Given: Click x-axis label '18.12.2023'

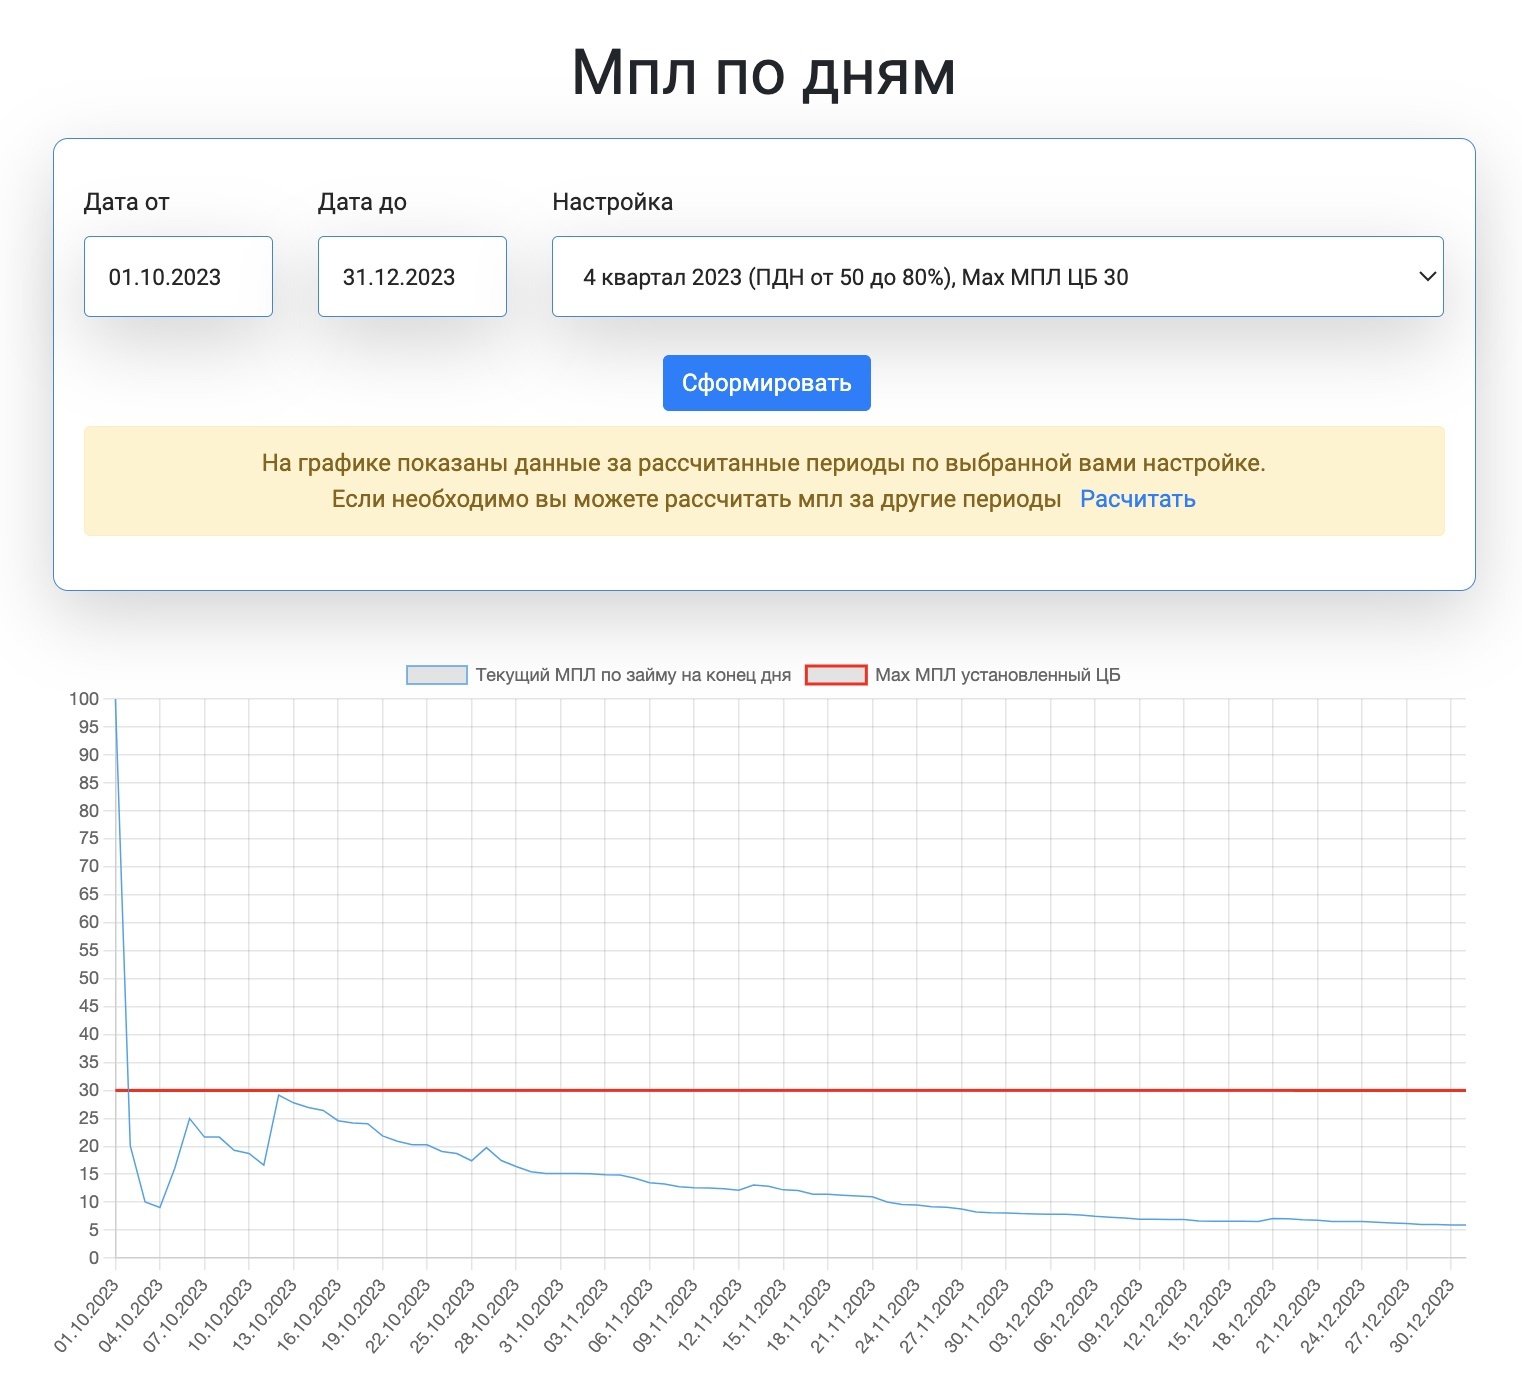Looking at the screenshot, I should [x=1244, y=1316].
